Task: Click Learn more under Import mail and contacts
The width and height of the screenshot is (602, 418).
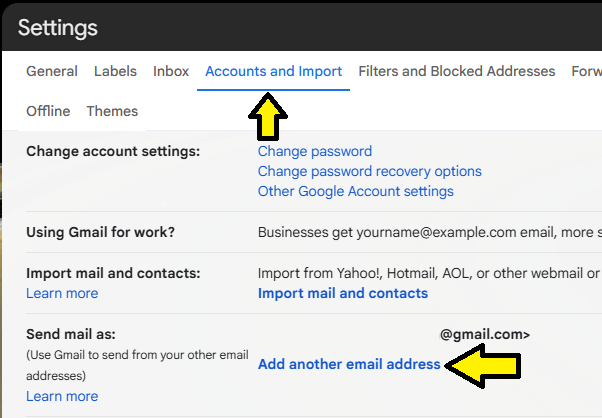Action: click(x=62, y=294)
